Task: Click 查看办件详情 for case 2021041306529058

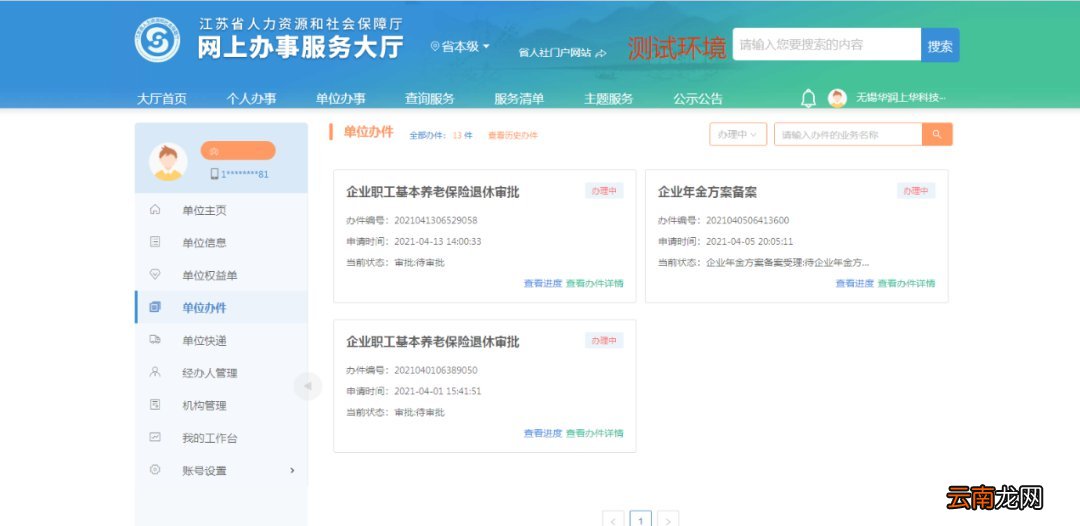Action: click(x=594, y=283)
